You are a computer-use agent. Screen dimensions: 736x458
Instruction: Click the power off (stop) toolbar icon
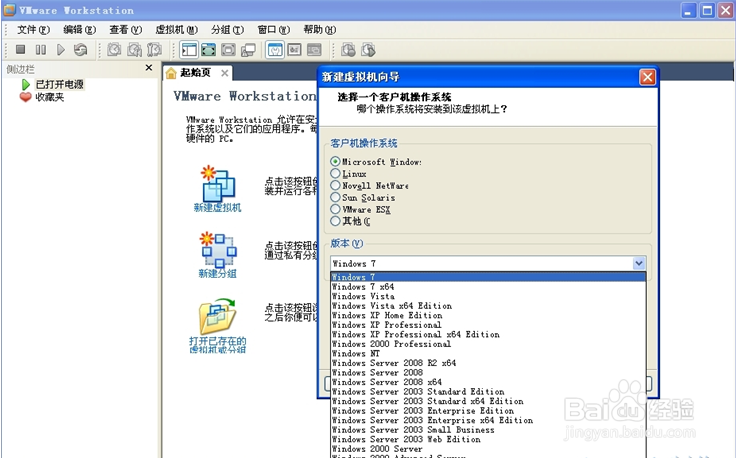point(20,49)
